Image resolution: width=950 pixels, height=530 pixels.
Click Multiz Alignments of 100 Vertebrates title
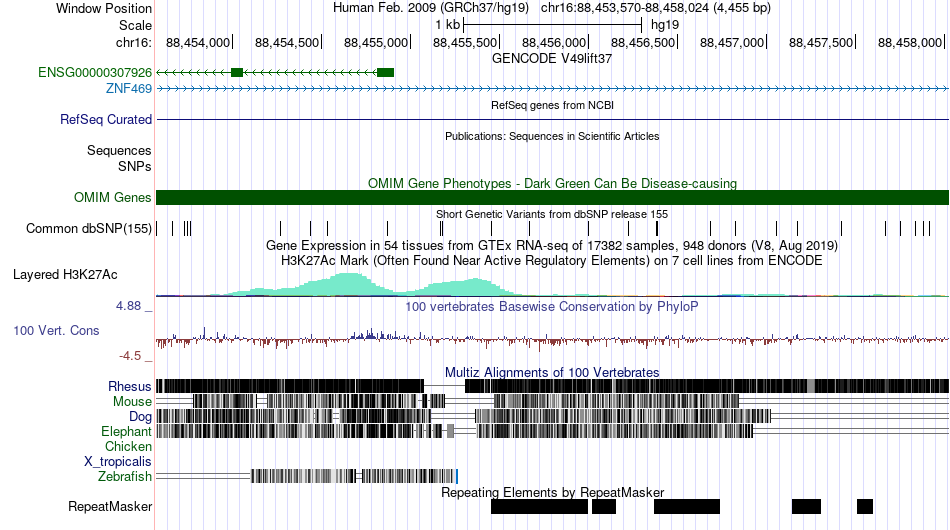(552, 372)
